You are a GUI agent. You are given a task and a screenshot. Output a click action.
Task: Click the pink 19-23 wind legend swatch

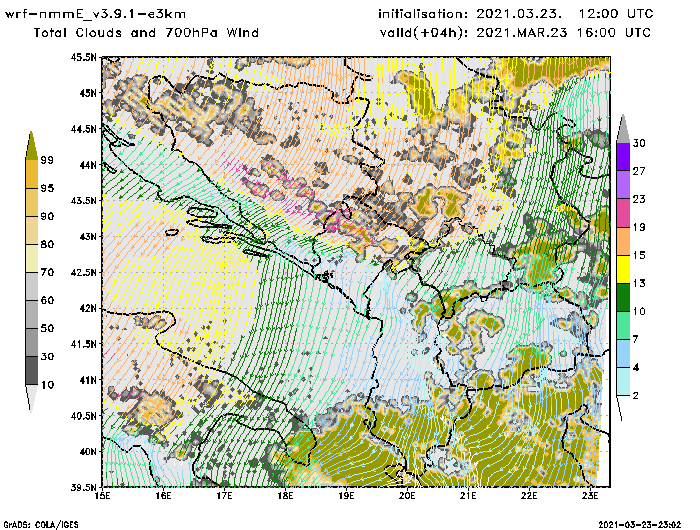click(x=623, y=213)
